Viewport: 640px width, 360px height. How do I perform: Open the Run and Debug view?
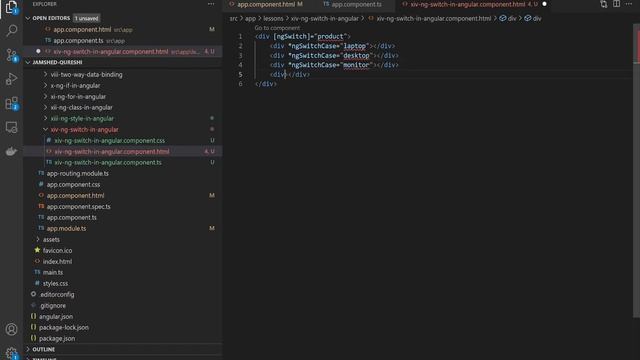tap(11, 79)
